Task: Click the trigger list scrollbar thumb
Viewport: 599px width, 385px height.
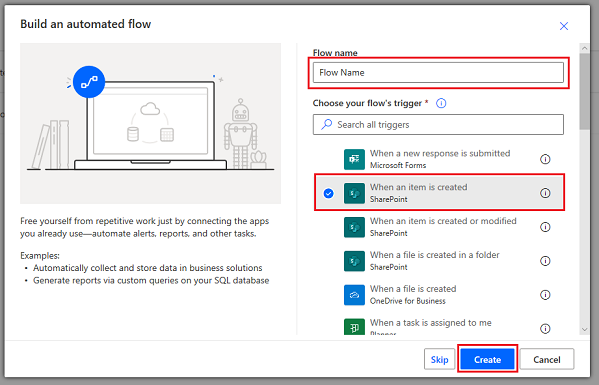Action: (584, 92)
